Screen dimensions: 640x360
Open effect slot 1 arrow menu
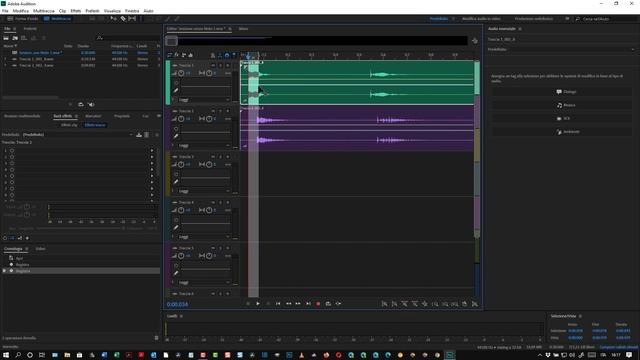pyautogui.click(x=152, y=151)
